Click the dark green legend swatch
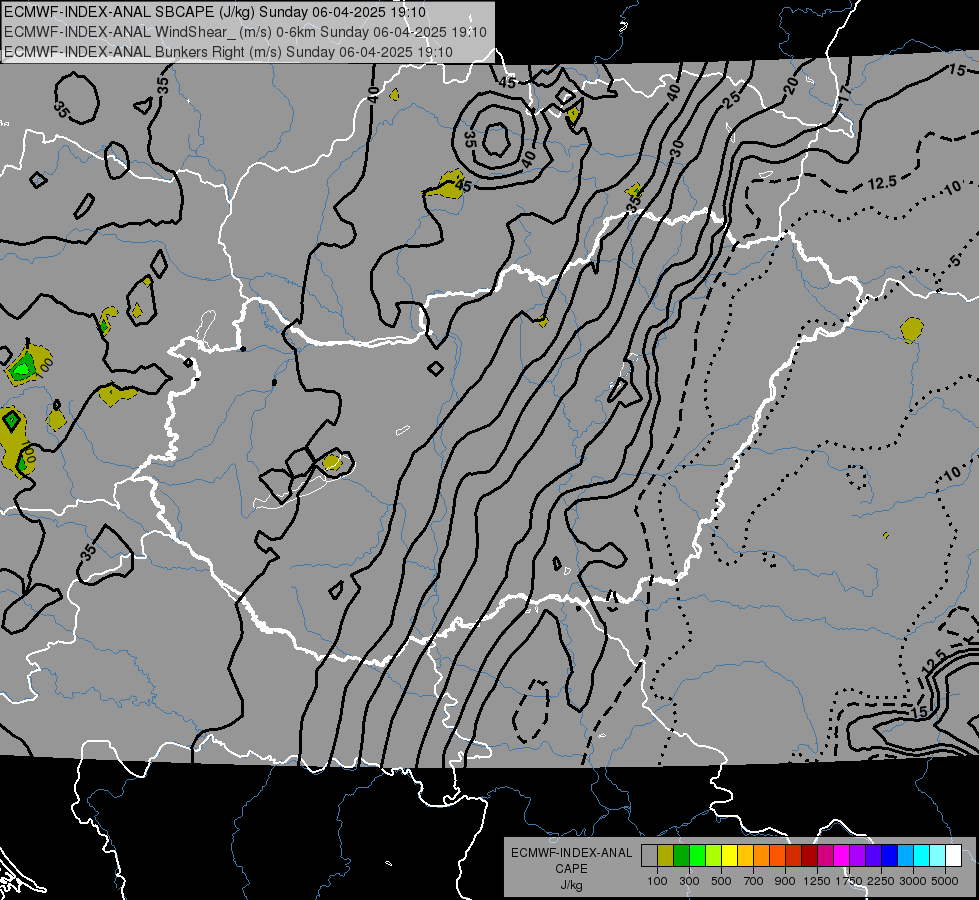Image resolution: width=979 pixels, height=900 pixels. click(x=681, y=855)
